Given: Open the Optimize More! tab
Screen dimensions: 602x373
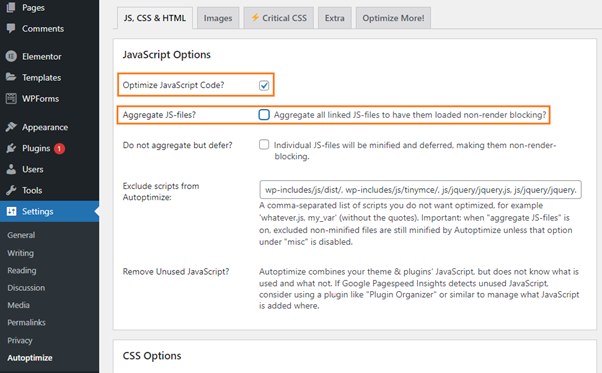Looking at the screenshot, I should click(x=393, y=18).
